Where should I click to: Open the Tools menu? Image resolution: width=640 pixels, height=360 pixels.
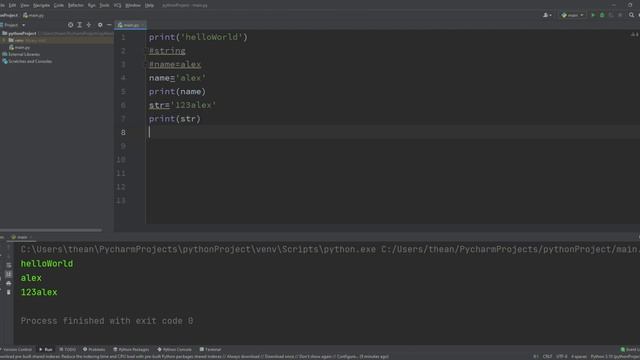(x=104, y=5)
